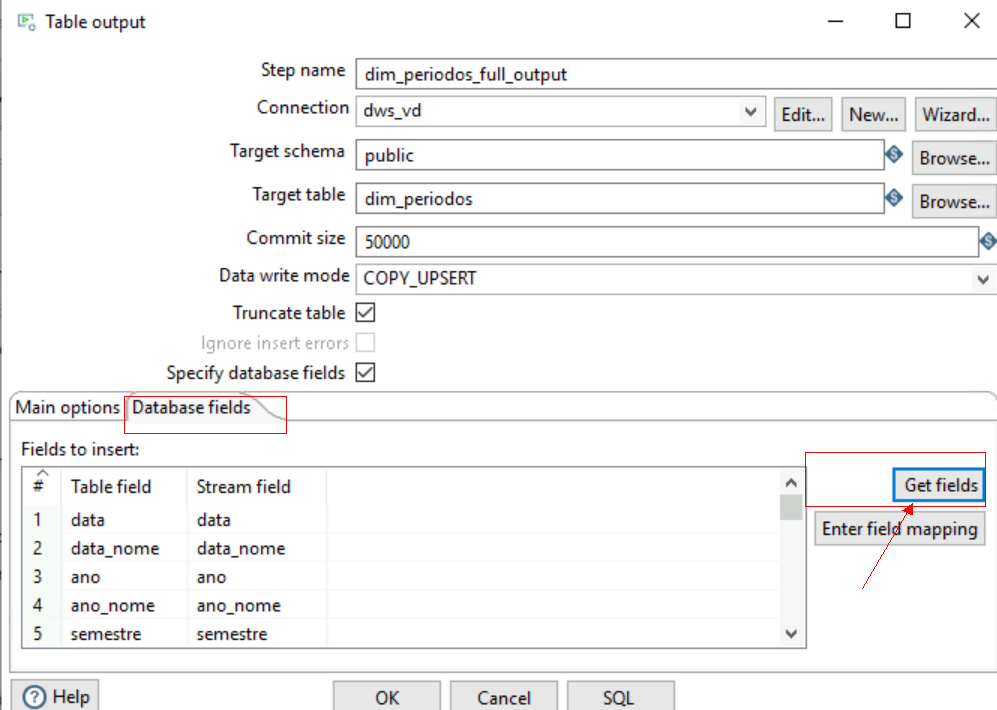Screen dimensions: 997x710
Task: Click the Table output window icon
Action: coord(26,22)
